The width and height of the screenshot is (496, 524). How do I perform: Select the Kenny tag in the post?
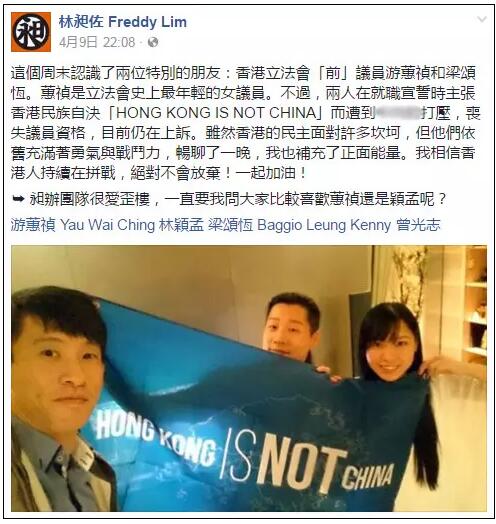pyautogui.click(x=371, y=226)
